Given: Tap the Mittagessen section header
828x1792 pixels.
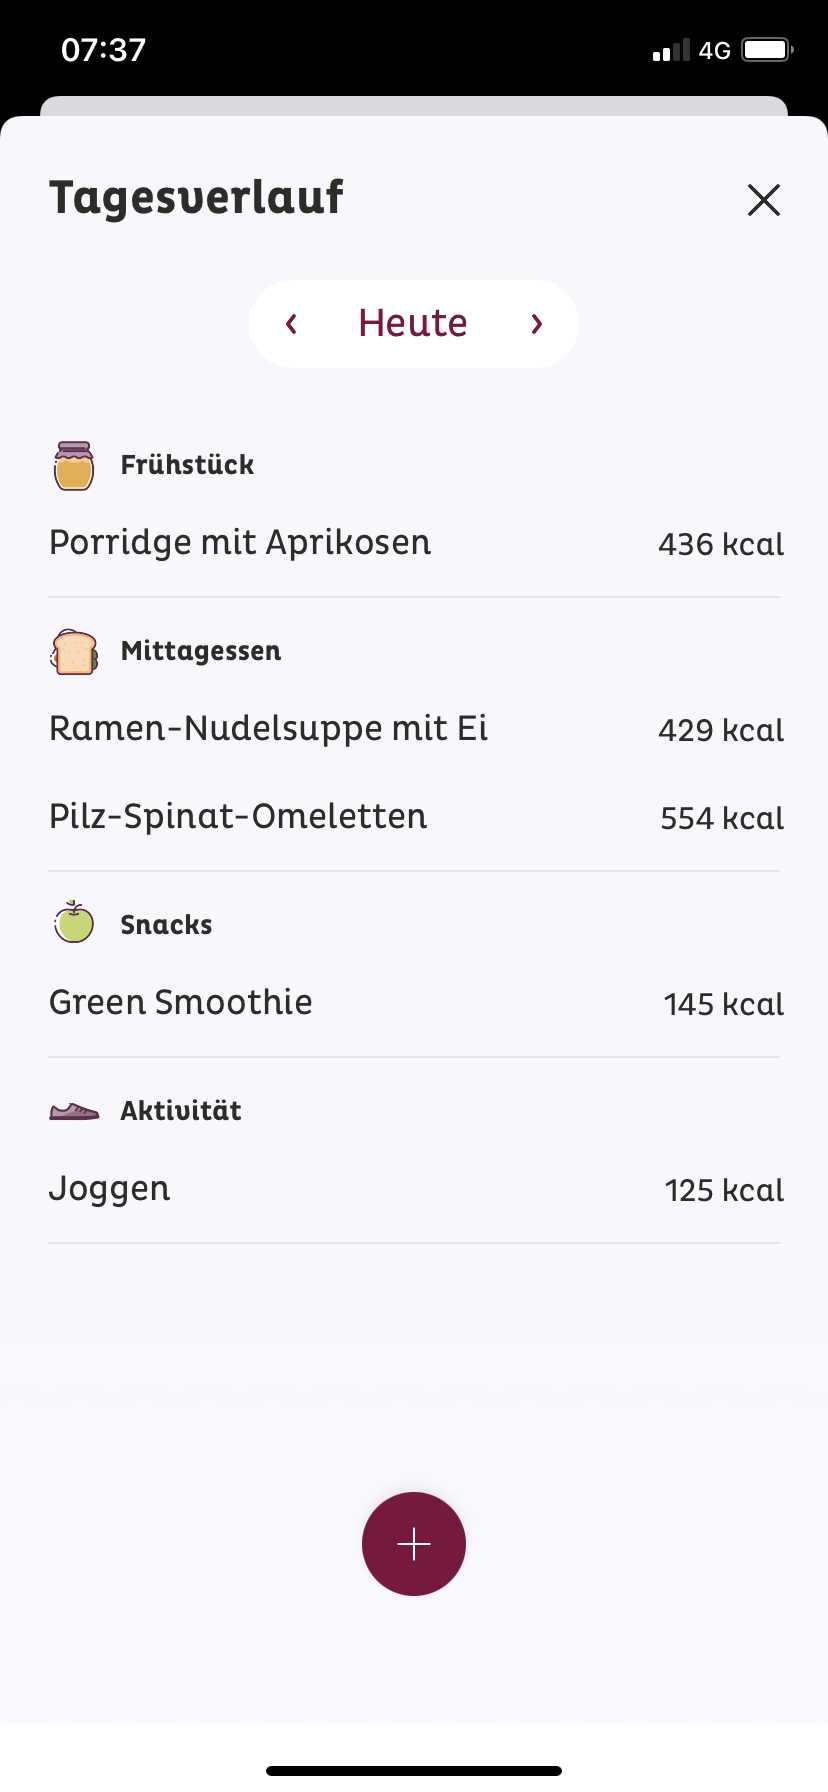Looking at the screenshot, I should [201, 651].
